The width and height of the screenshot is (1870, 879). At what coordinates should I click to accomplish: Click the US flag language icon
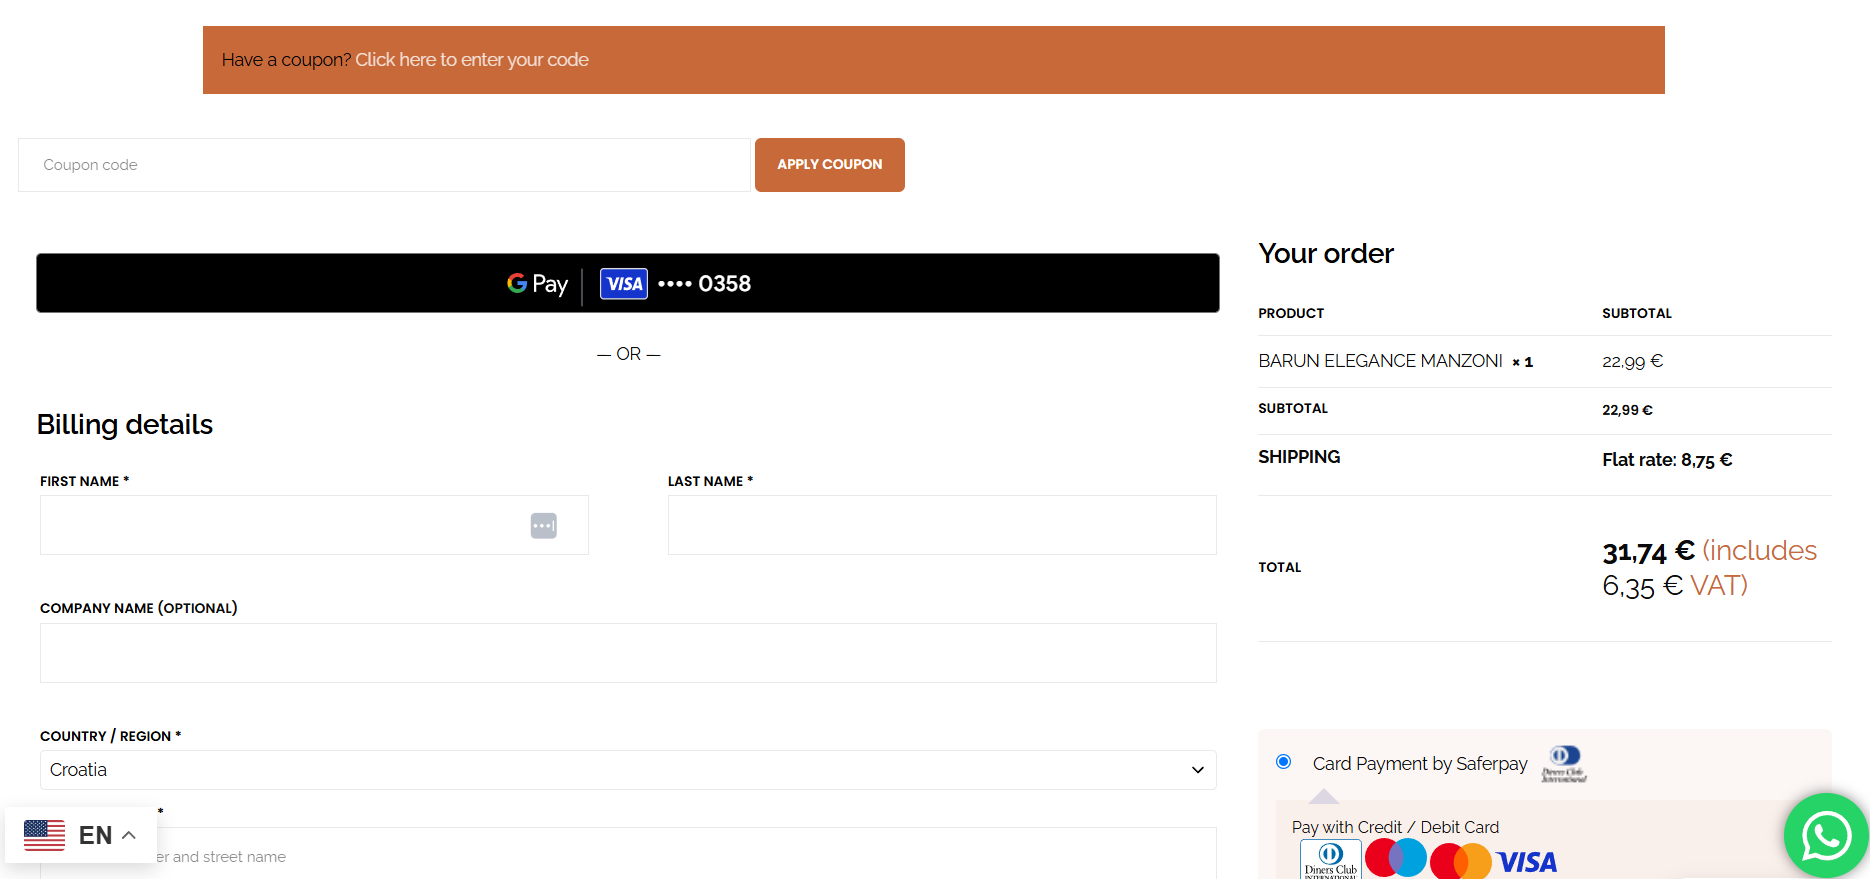pos(44,835)
